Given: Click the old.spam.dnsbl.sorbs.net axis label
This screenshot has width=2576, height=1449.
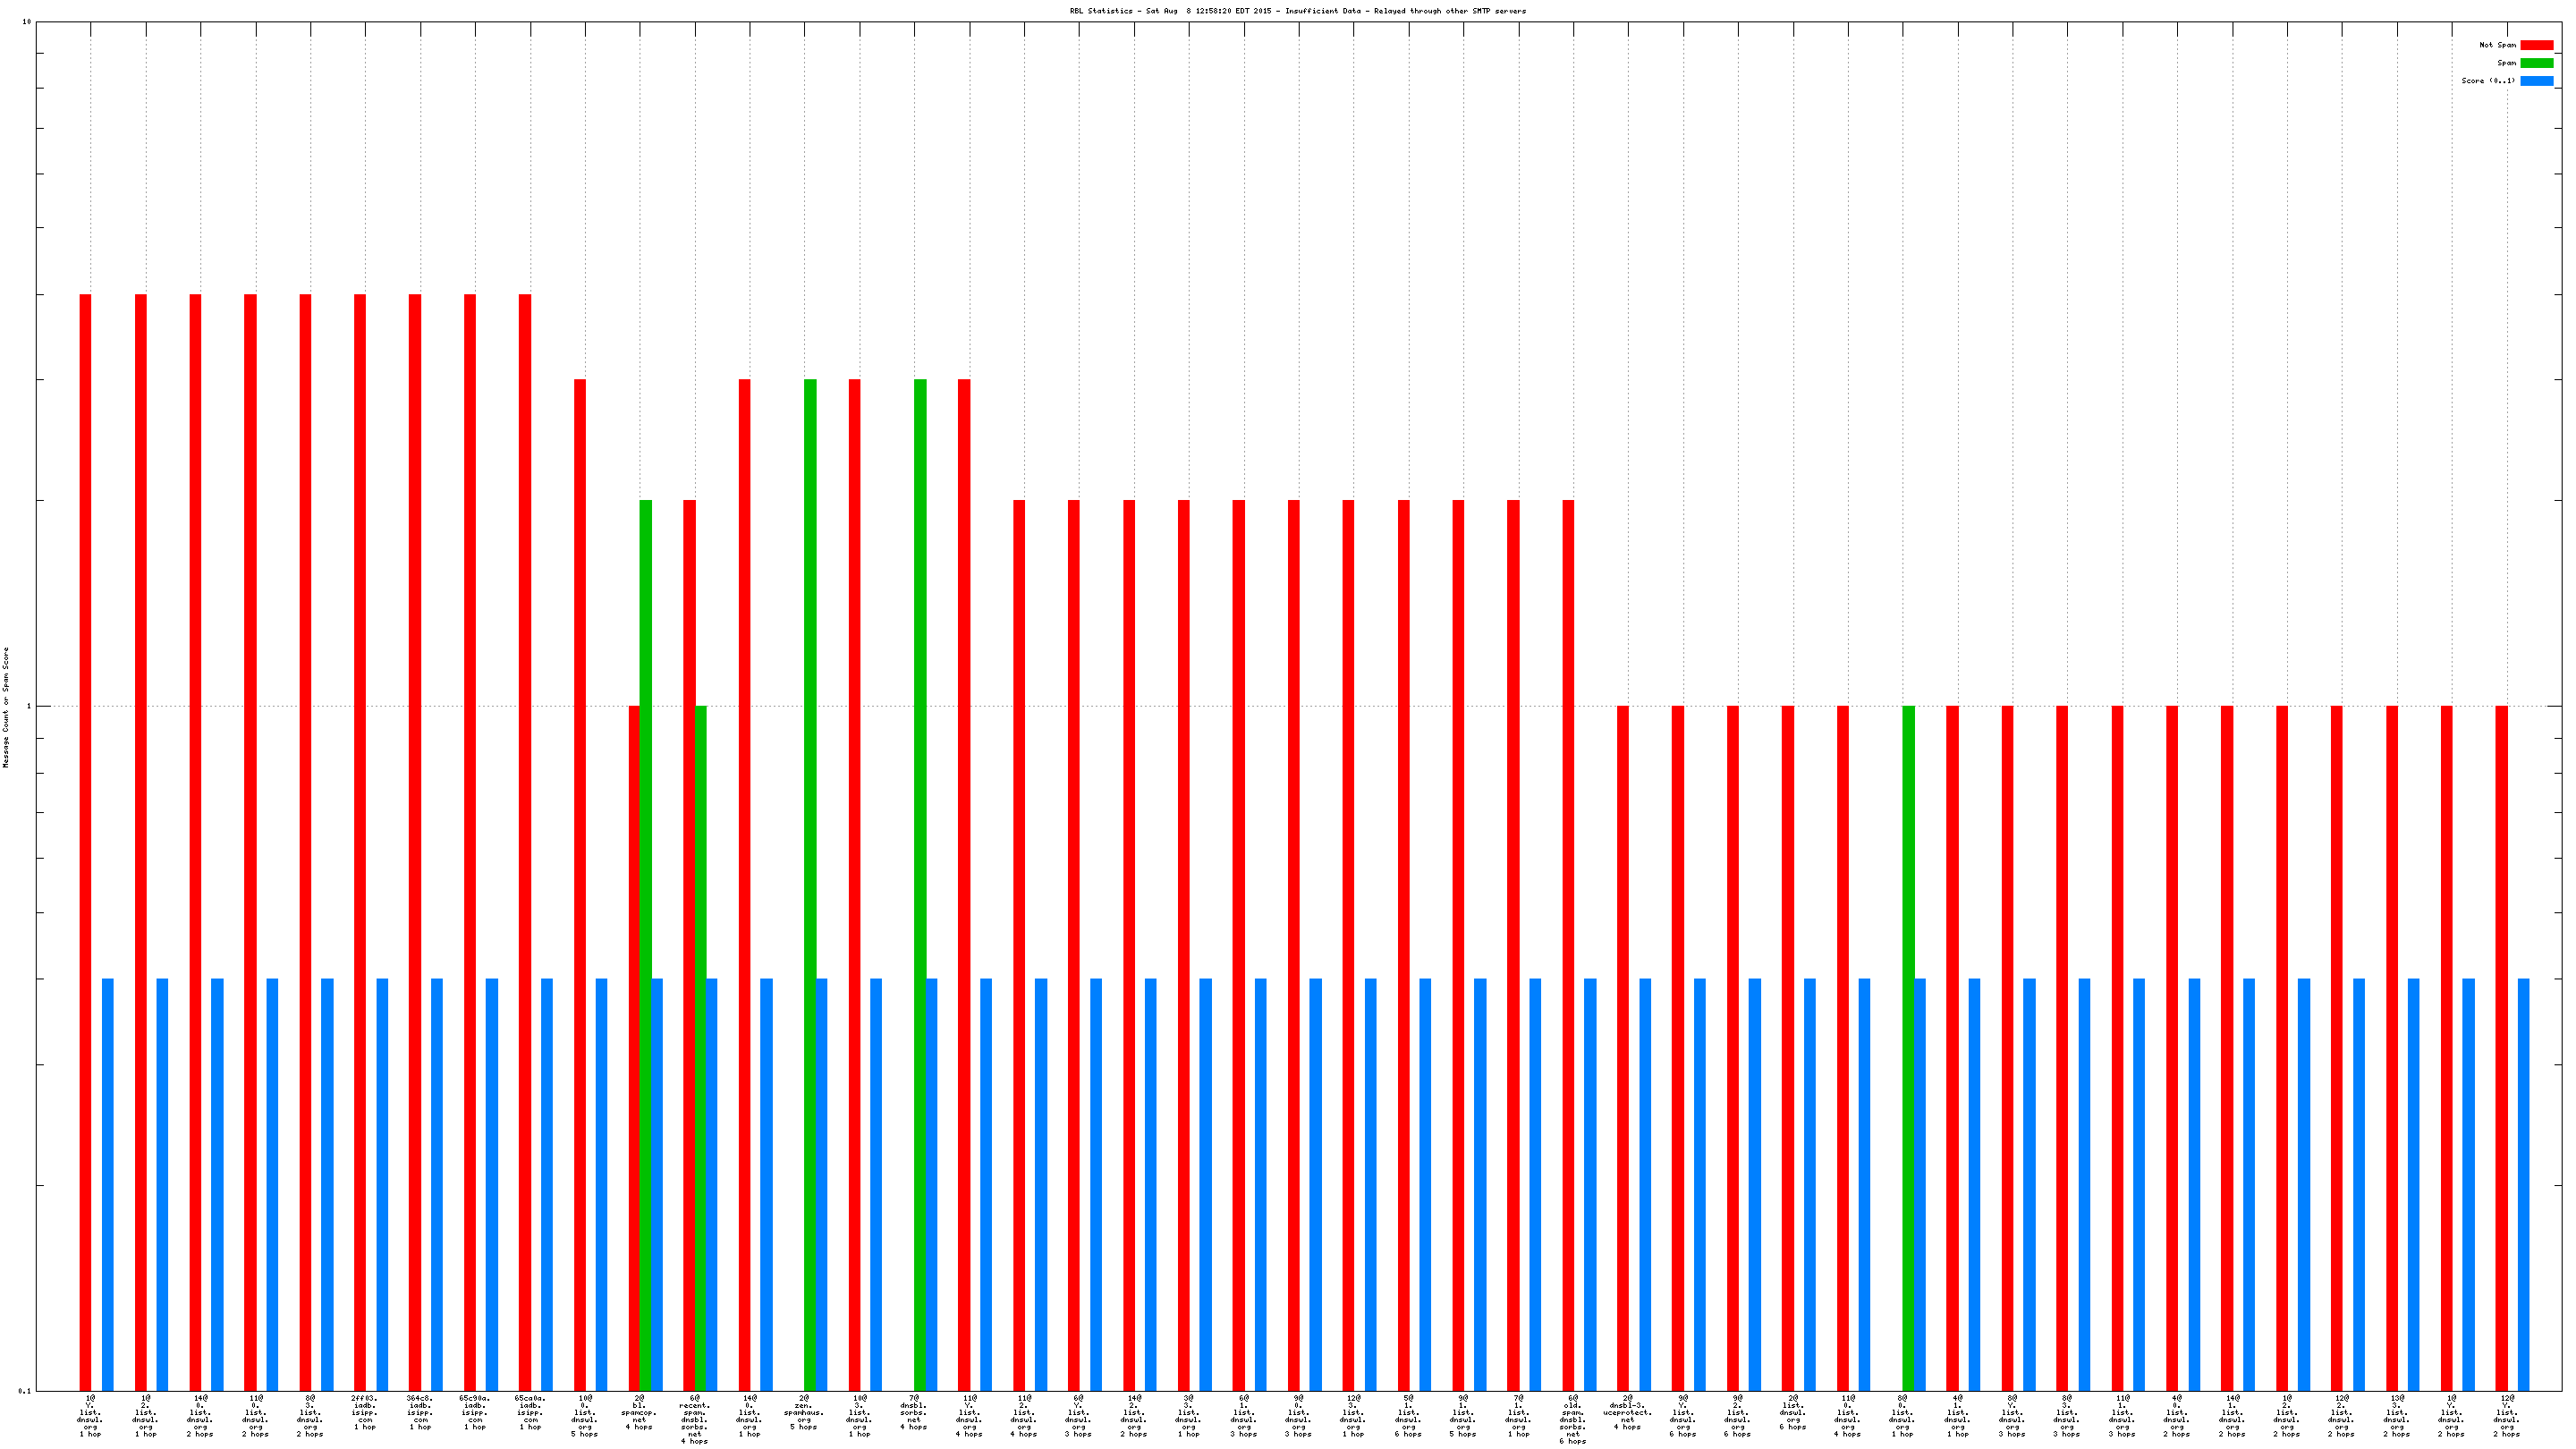Looking at the screenshot, I should [1572, 1419].
